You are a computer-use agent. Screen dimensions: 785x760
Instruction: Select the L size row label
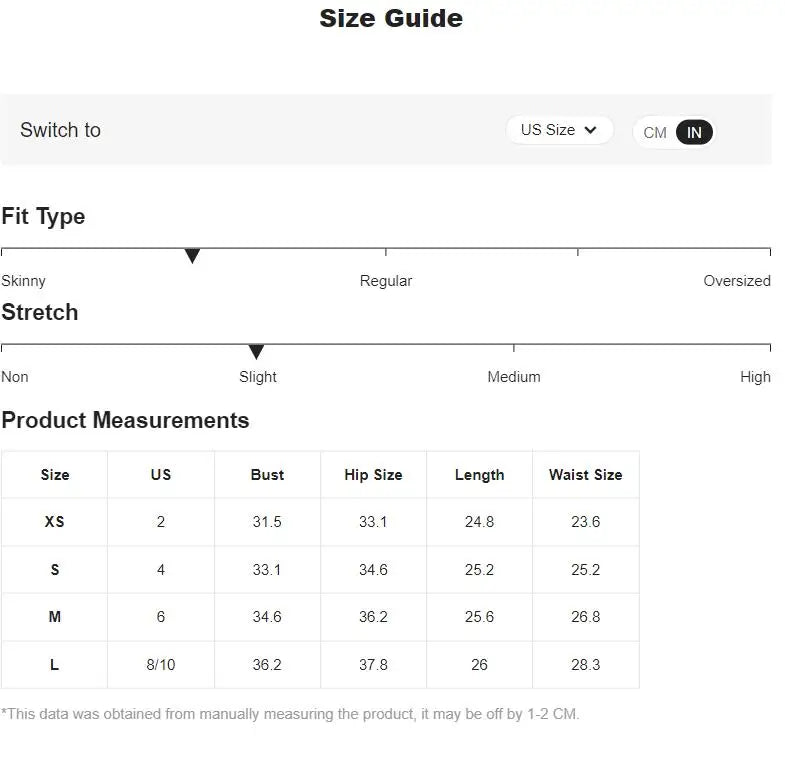(x=55, y=665)
